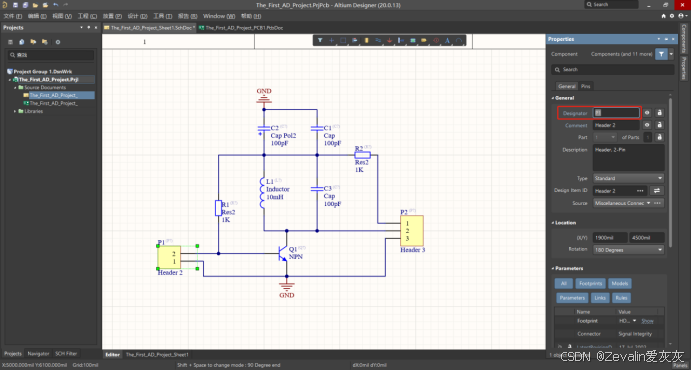The width and height of the screenshot is (692, 371).
Task: Select the plus/move tool in active bar
Action: click(331, 41)
